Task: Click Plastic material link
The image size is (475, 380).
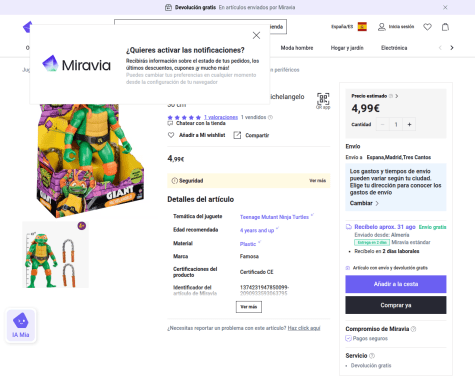Action: (x=248, y=244)
